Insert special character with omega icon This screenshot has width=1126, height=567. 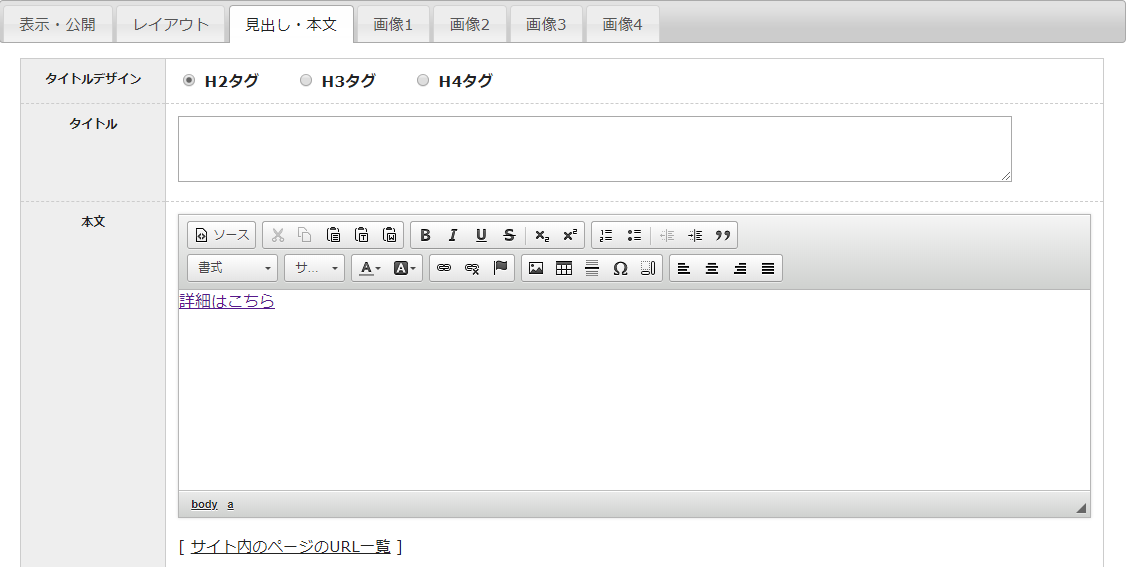point(620,268)
